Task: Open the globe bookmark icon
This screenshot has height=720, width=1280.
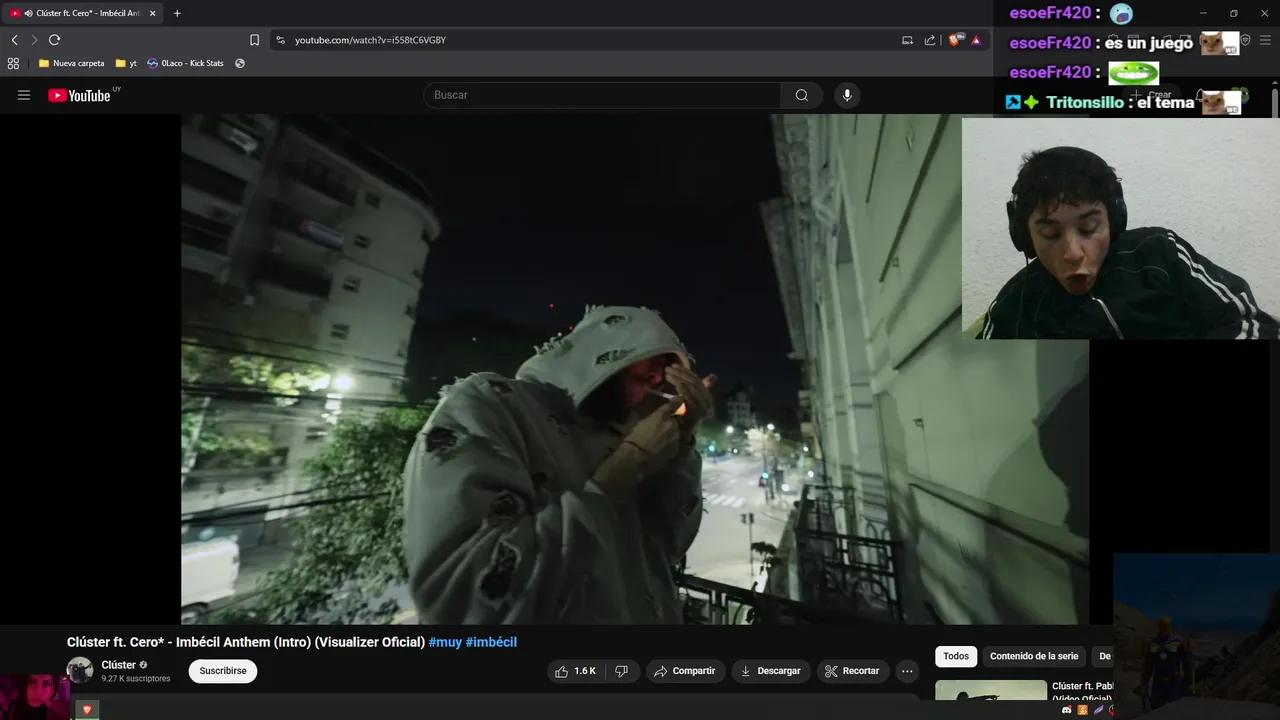Action: [x=240, y=63]
